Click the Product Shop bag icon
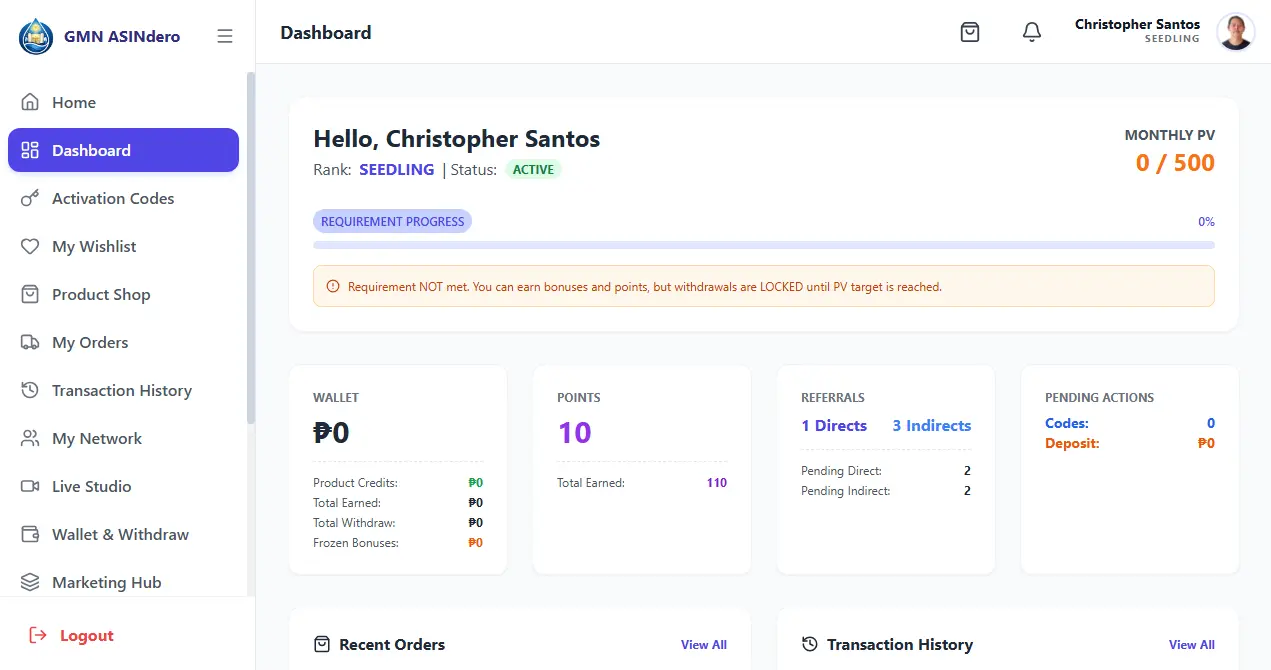The image size is (1271, 670). tap(30, 294)
